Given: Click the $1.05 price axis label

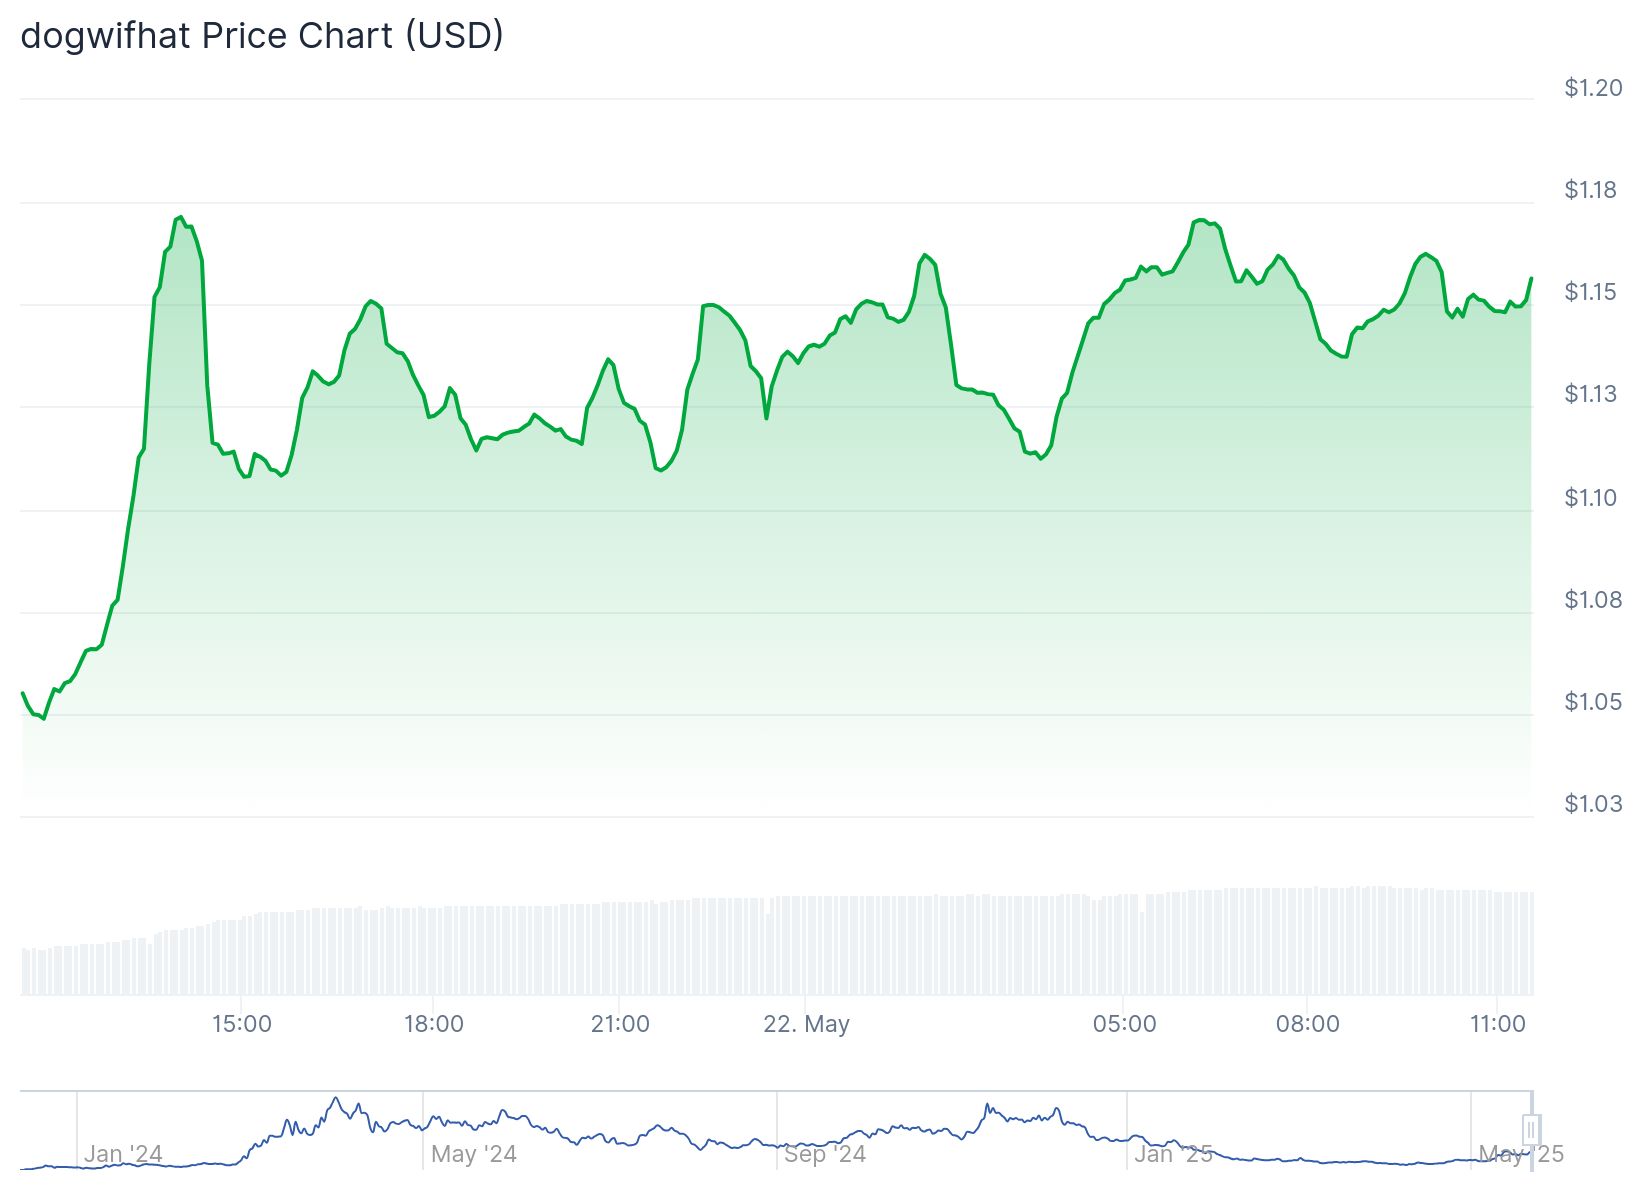Looking at the screenshot, I should [x=1593, y=702].
